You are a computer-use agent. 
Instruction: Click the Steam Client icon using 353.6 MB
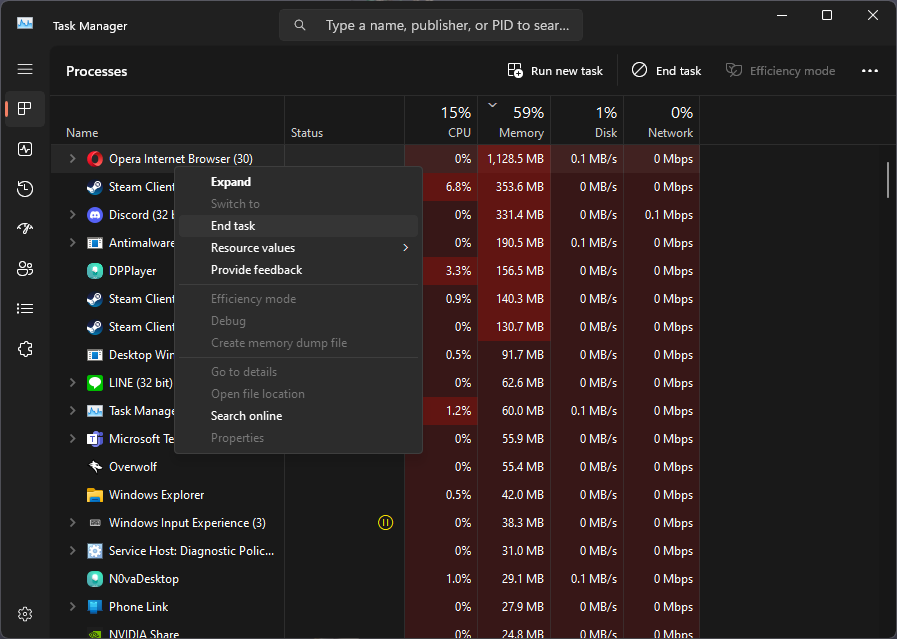tap(94, 187)
